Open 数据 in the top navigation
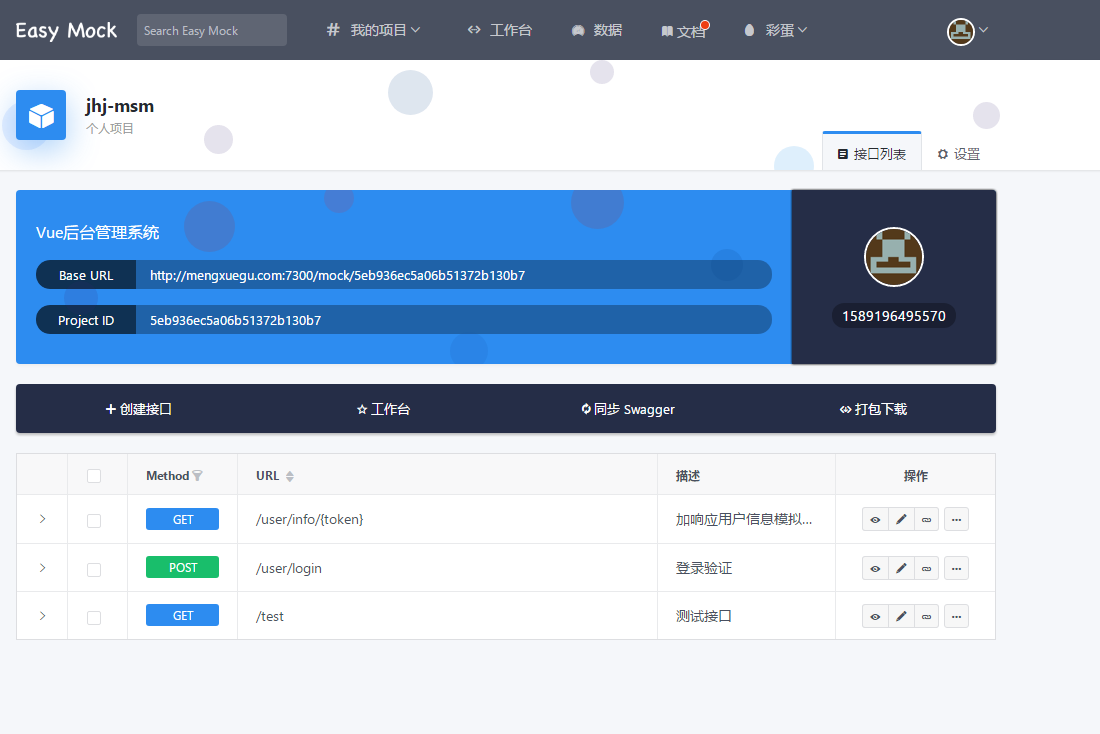Image resolution: width=1100 pixels, height=734 pixels. (x=597, y=30)
